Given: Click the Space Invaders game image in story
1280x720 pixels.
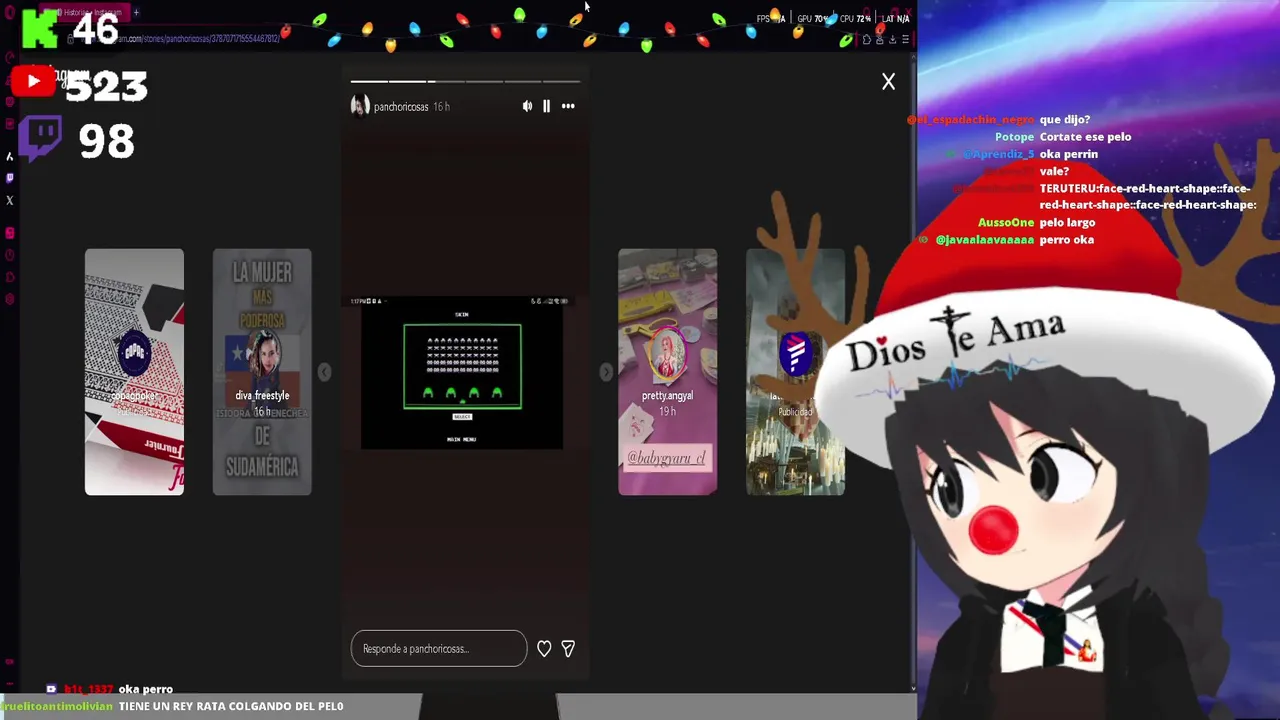Looking at the screenshot, I should pyautogui.click(x=462, y=372).
